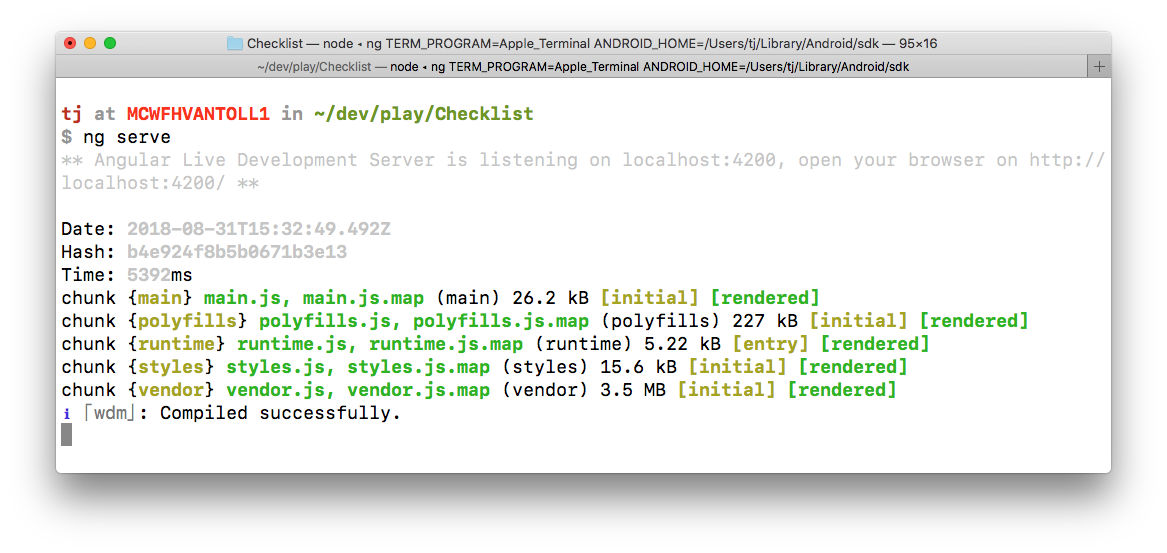This screenshot has width=1167, height=553.
Task: Click the gray terminal cursor block
Action: click(67, 434)
